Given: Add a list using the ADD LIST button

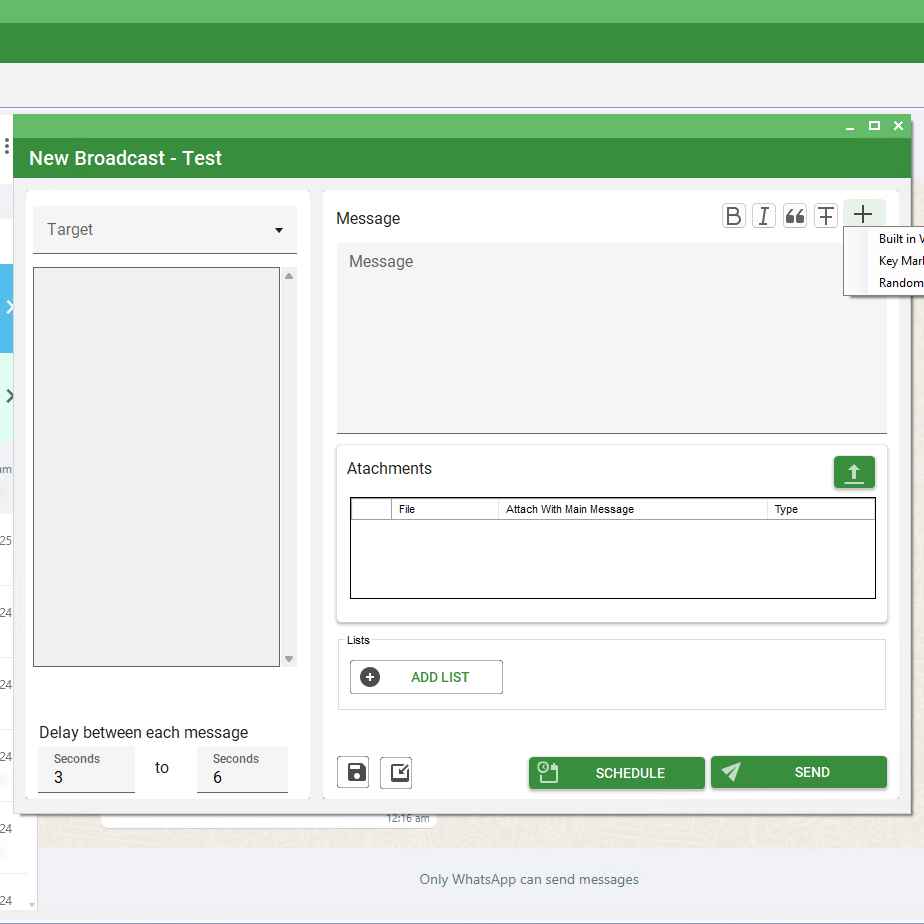Looking at the screenshot, I should pos(426,677).
